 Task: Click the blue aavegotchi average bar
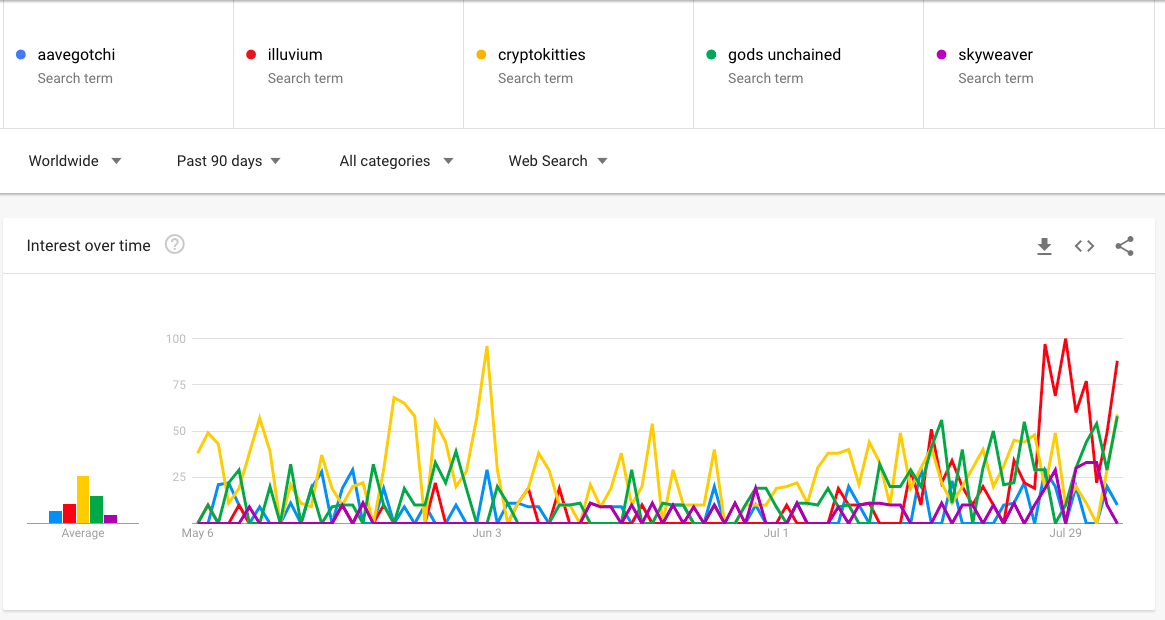(x=55, y=517)
